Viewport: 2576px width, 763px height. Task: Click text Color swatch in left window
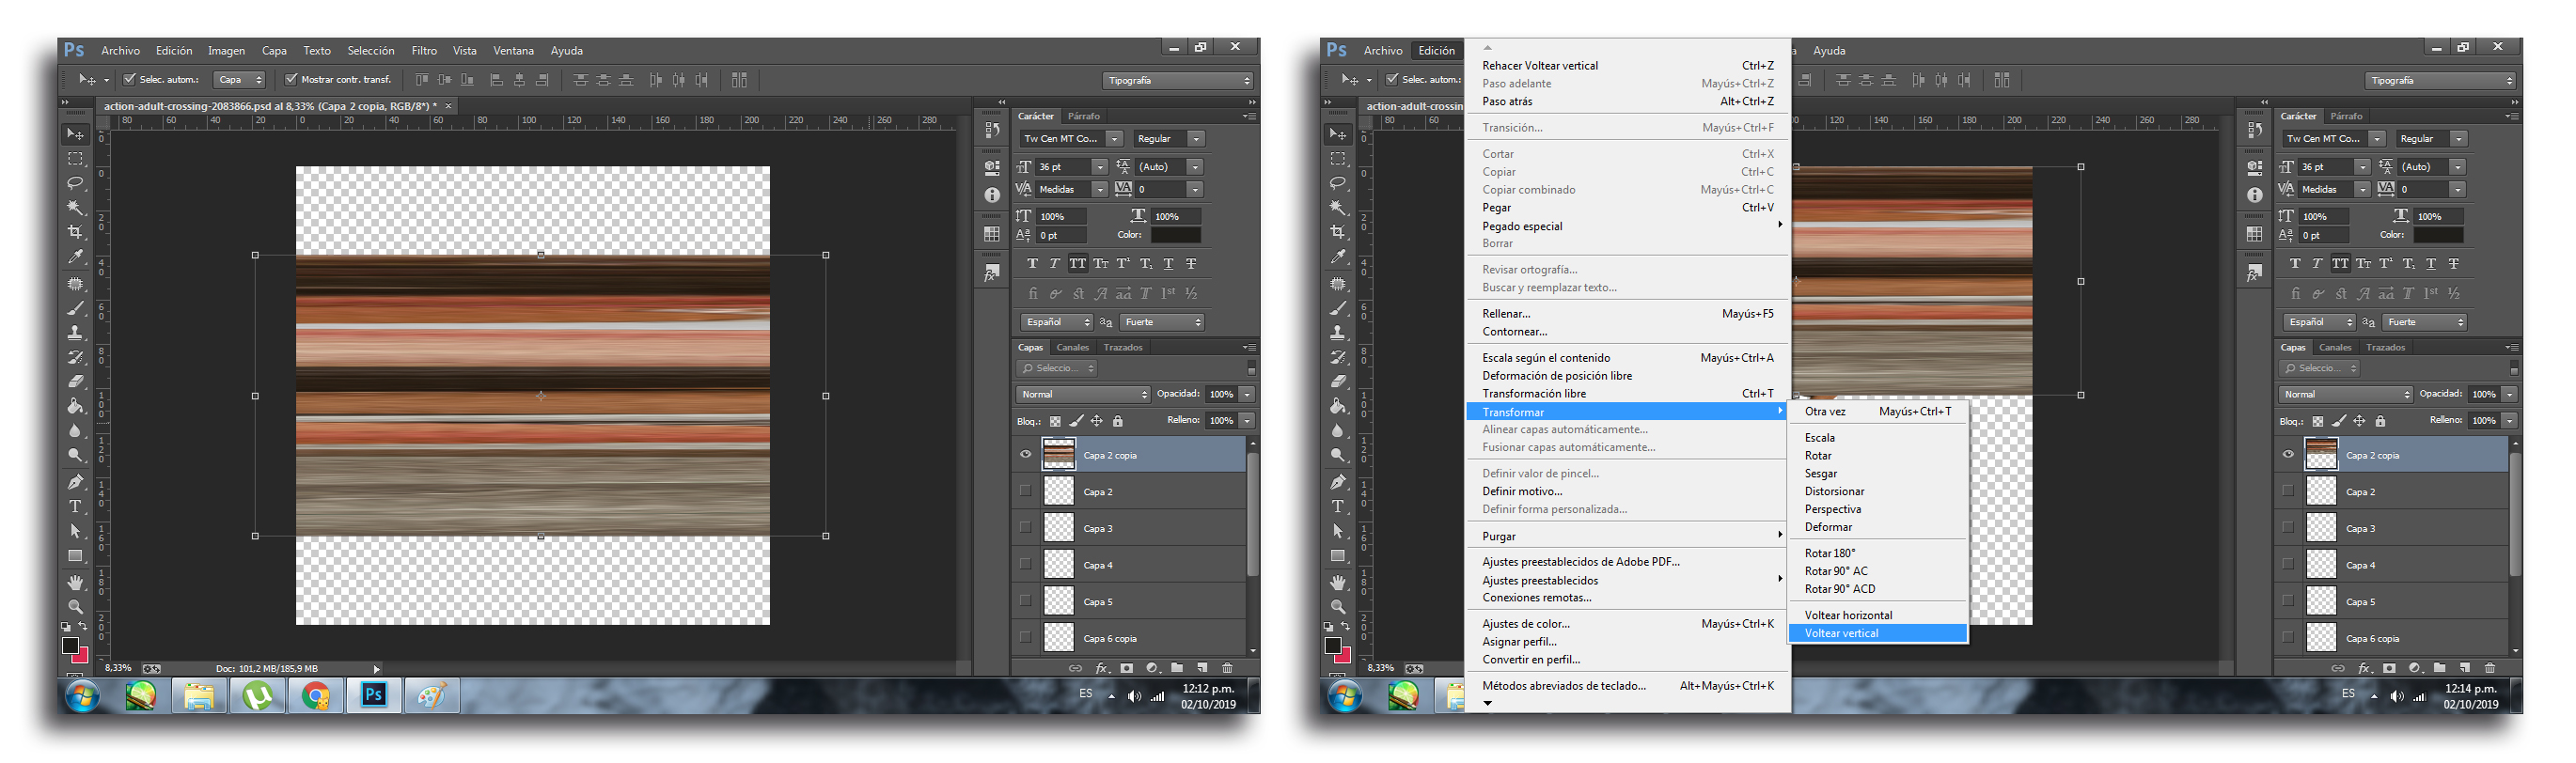1175,235
